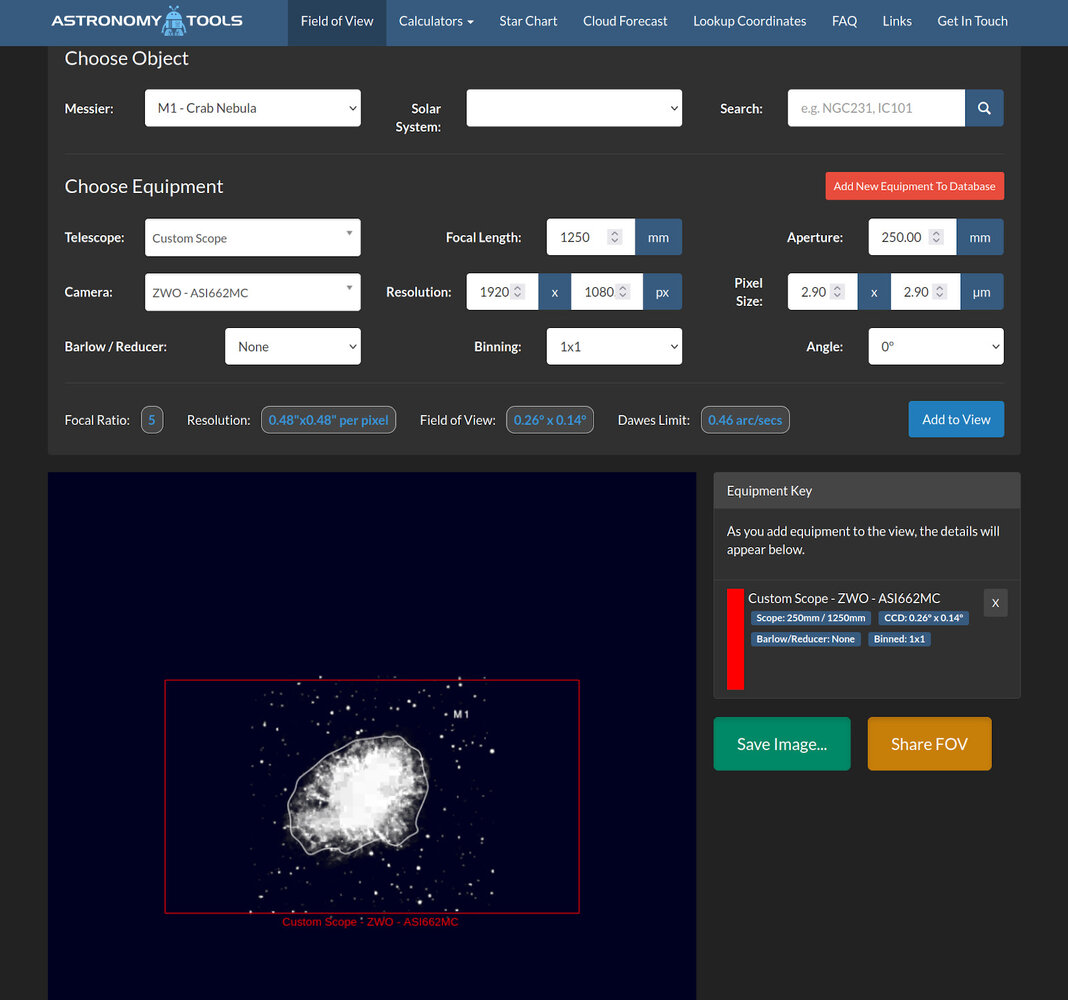Click the M1 label in the sky view
The height and width of the screenshot is (1000, 1068).
click(x=461, y=715)
